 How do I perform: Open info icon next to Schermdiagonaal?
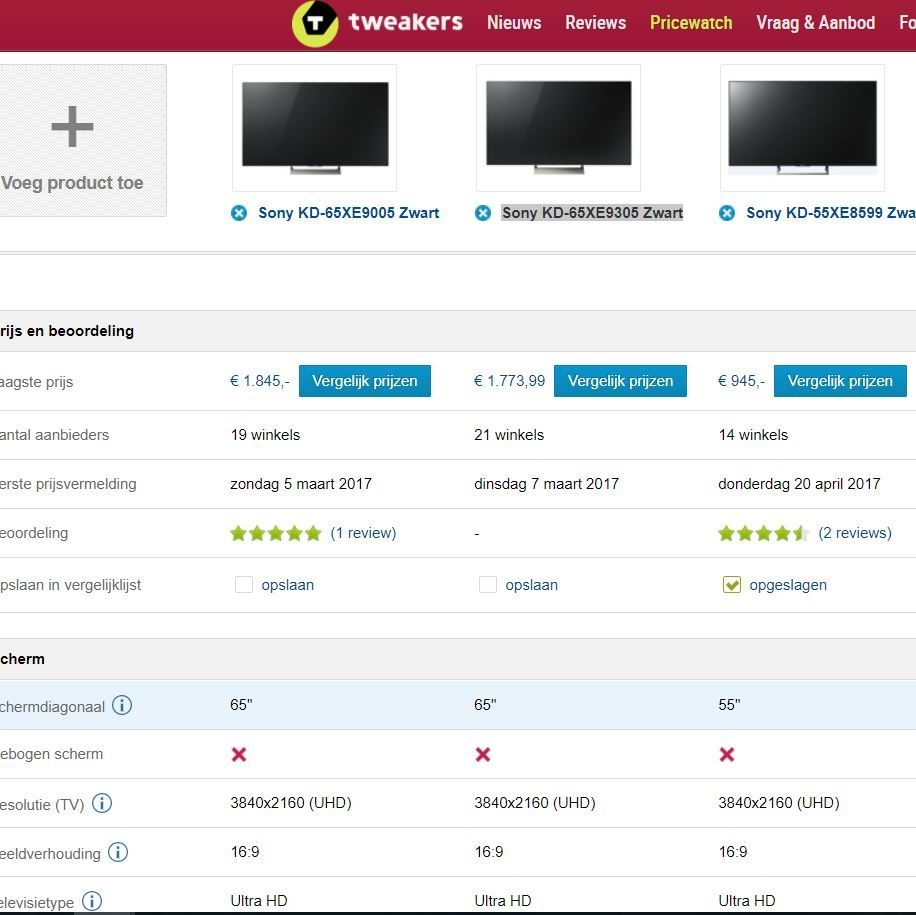(122, 705)
